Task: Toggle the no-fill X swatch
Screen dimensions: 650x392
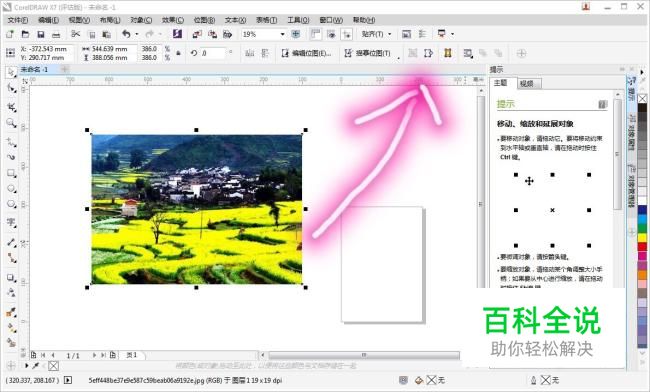Action: [642, 98]
